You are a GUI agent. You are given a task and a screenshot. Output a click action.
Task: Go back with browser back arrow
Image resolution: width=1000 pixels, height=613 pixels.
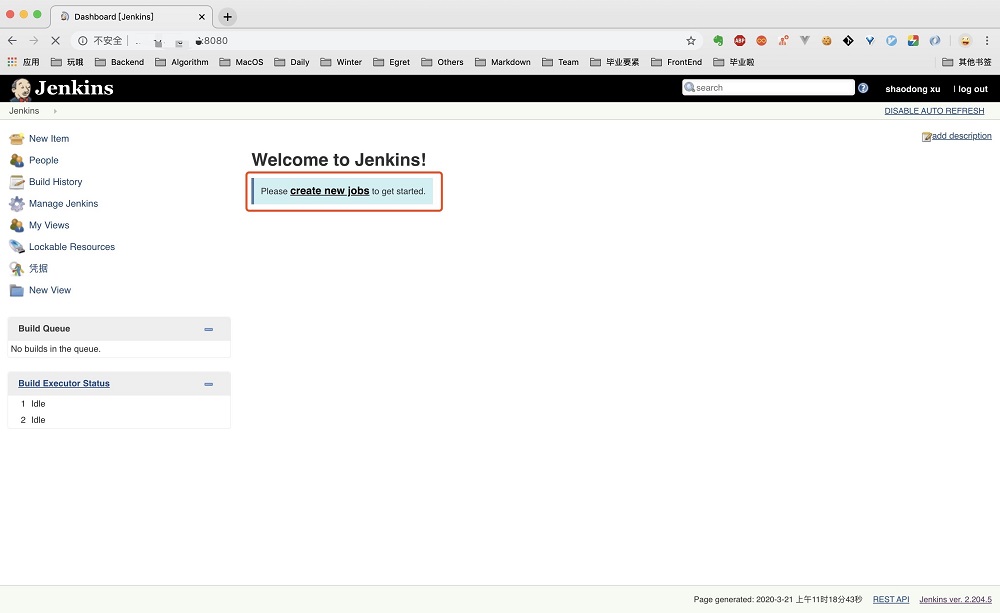tap(12, 40)
